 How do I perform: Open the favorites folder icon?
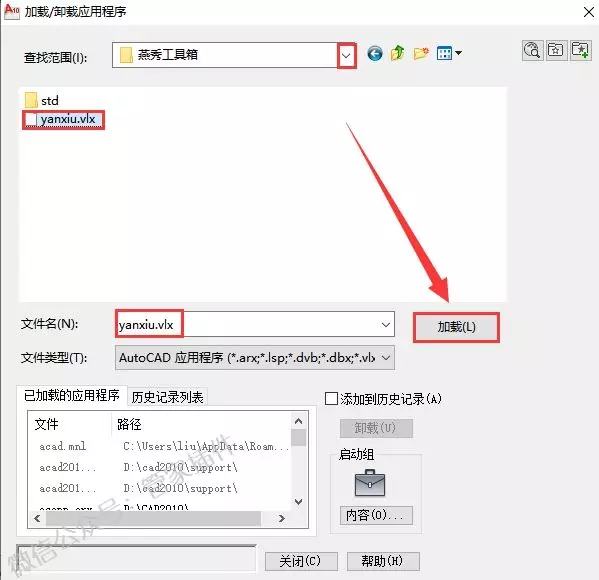pyautogui.click(x=556, y=50)
